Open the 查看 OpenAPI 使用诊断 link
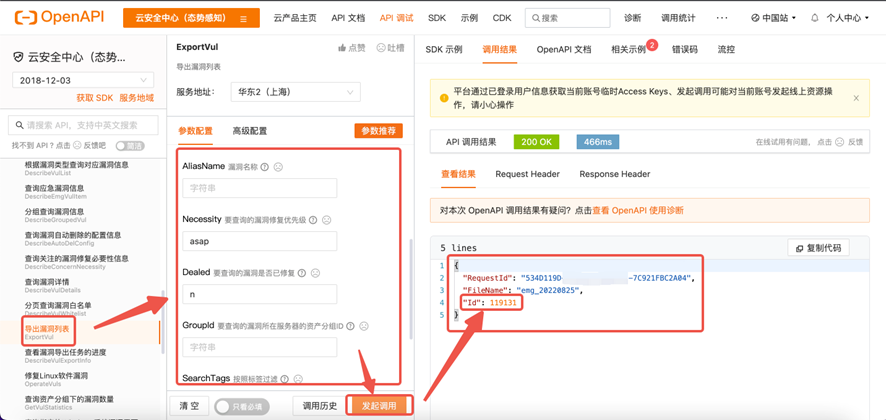This screenshot has height=420, width=886. (x=638, y=210)
